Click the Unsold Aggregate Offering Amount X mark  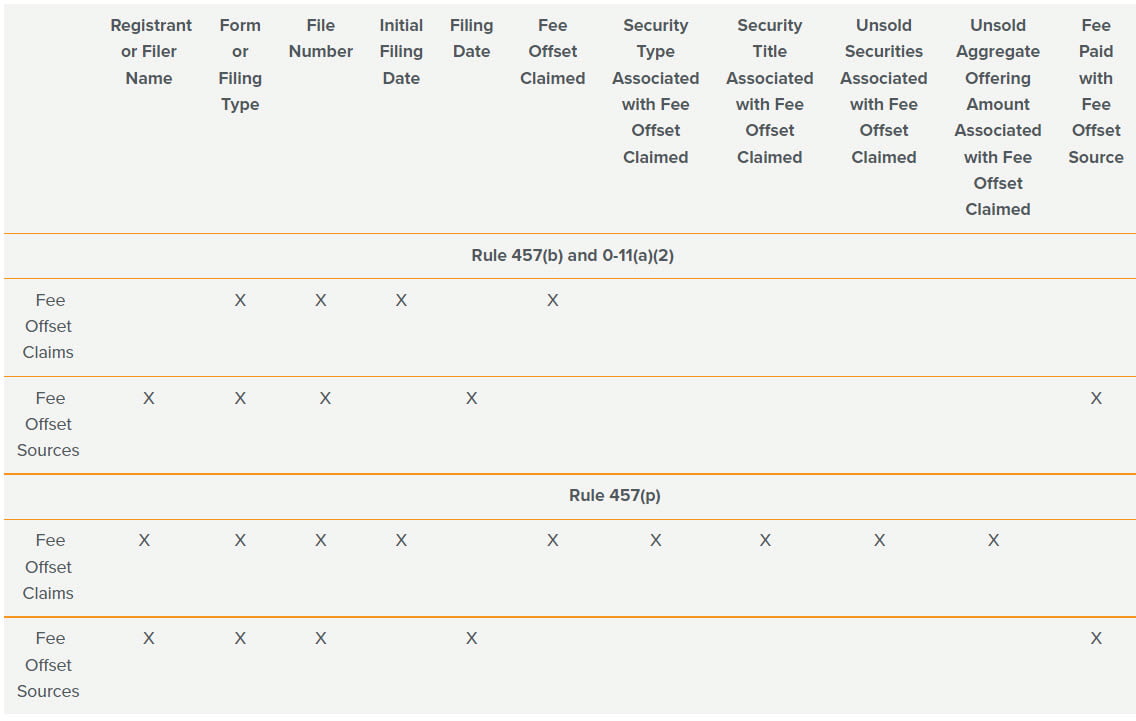(x=993, y=541)
